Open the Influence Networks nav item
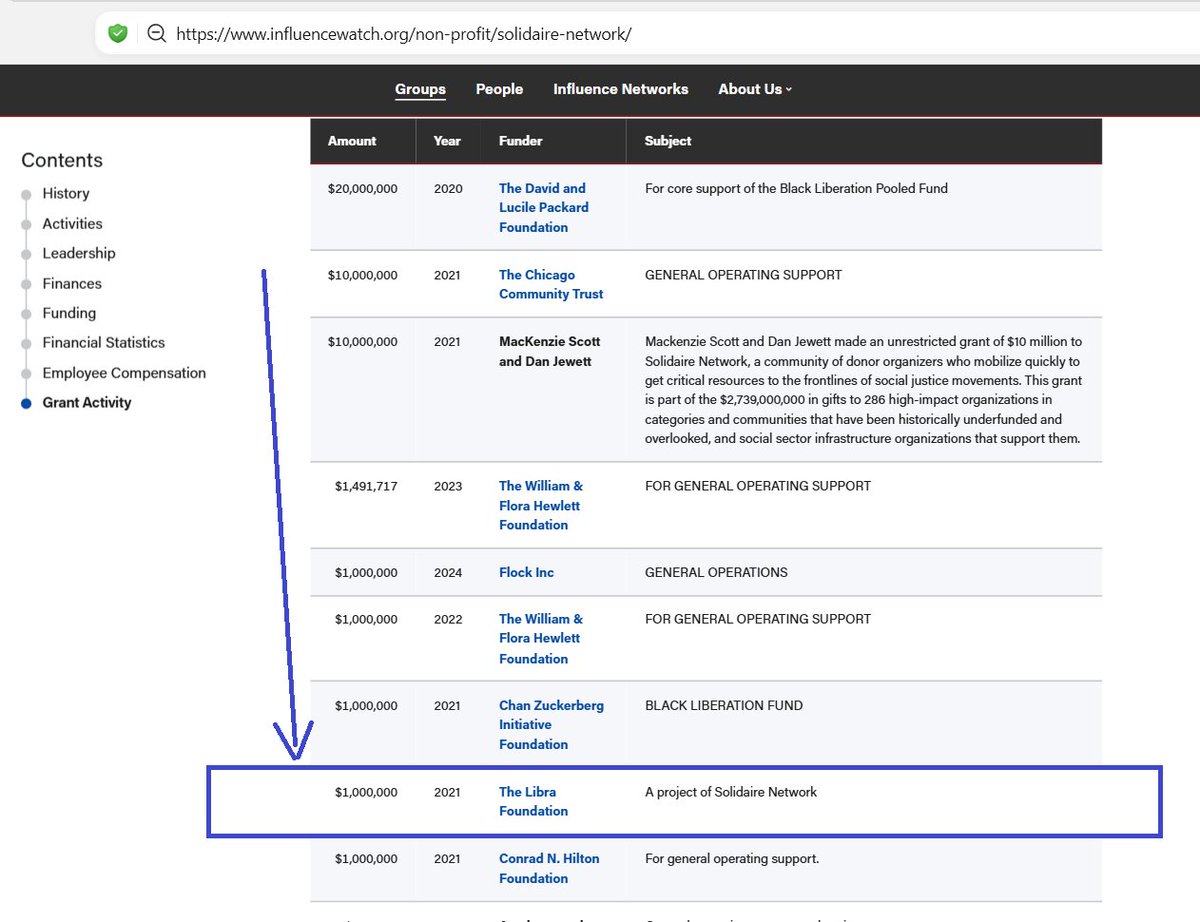The image size is (1200, 922). [x=621, y=89]
